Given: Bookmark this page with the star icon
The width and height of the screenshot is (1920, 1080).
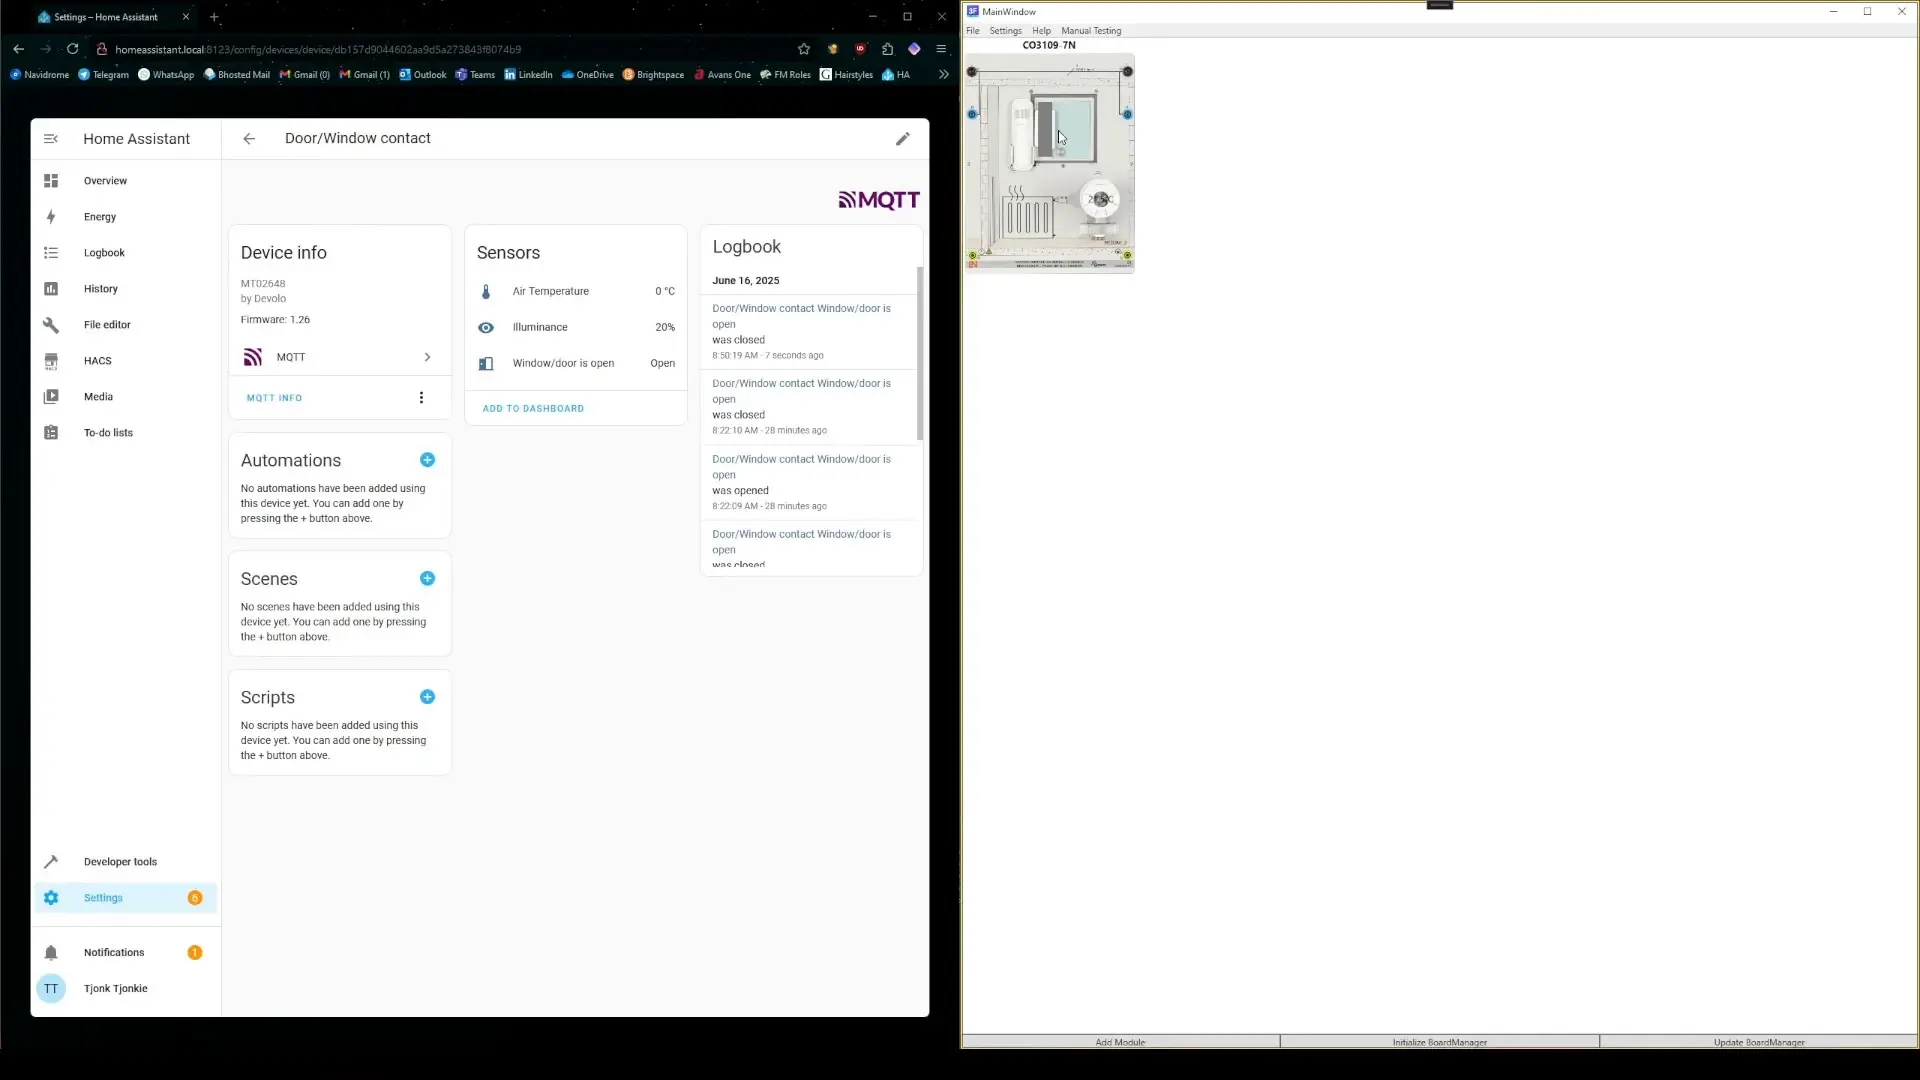Looking at the screenshot, I should pos(804,49).
